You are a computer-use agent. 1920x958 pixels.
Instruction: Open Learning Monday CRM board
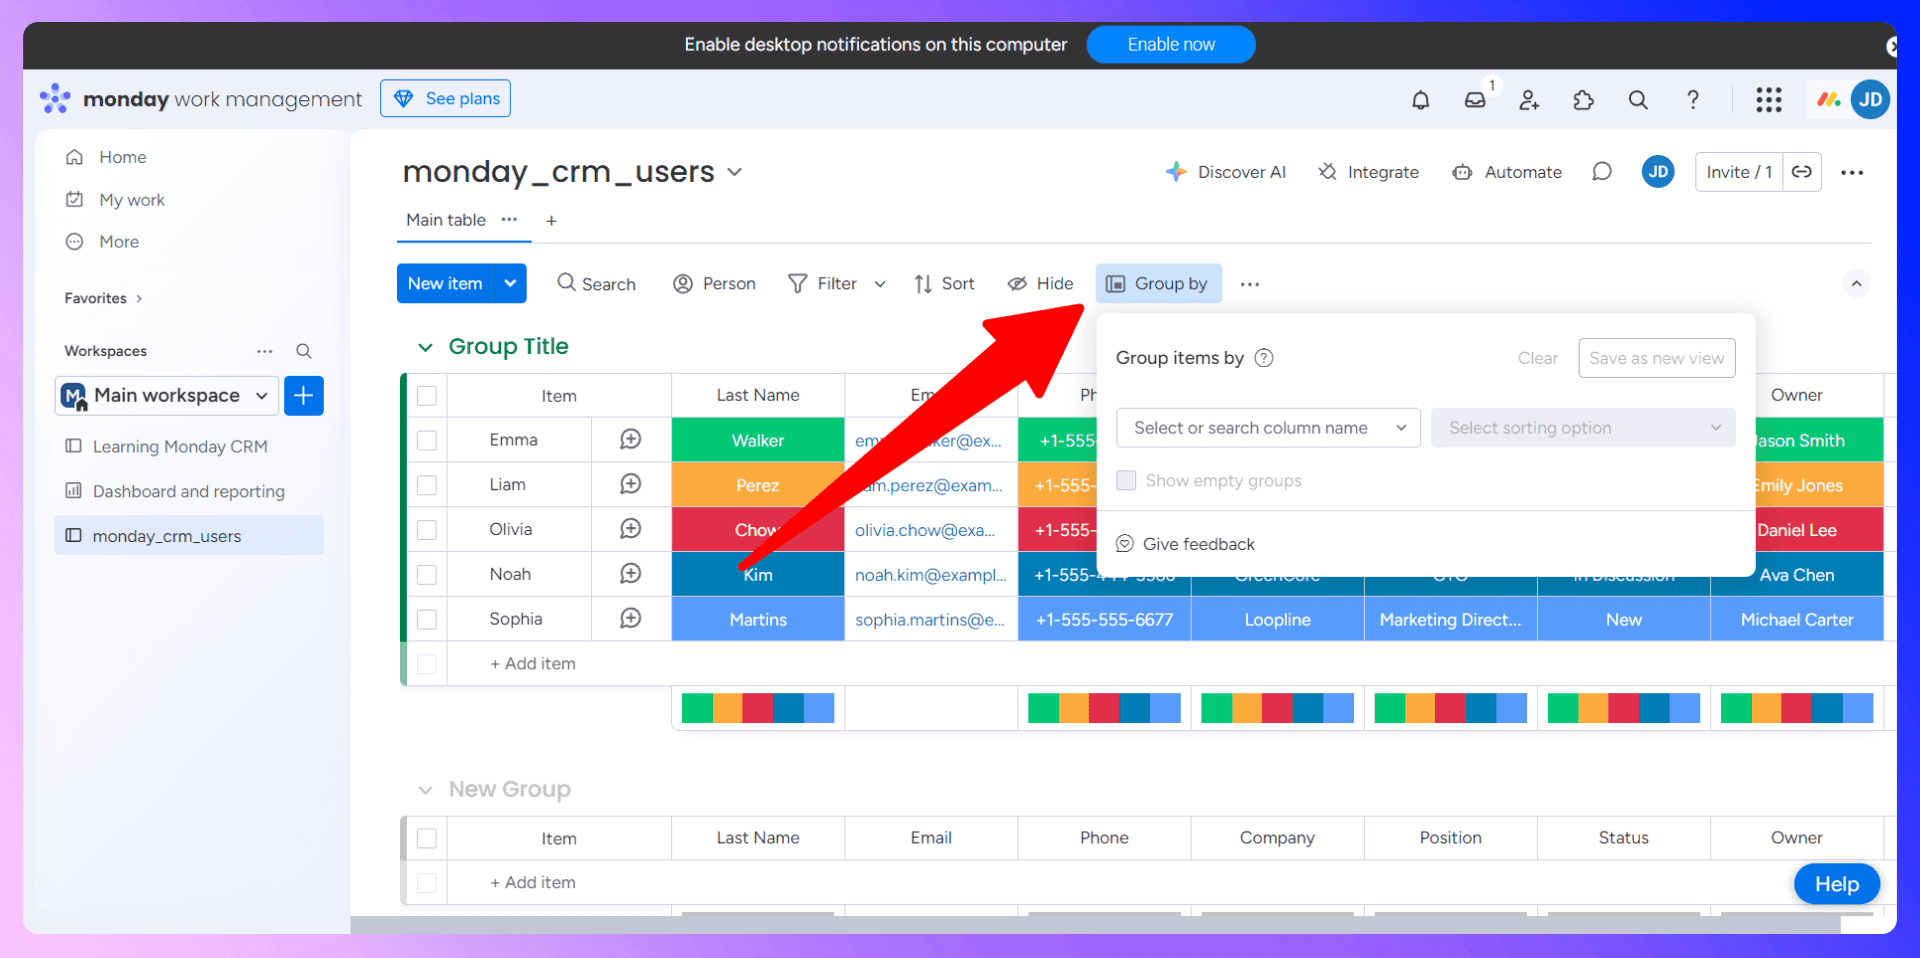coord(180,446)
